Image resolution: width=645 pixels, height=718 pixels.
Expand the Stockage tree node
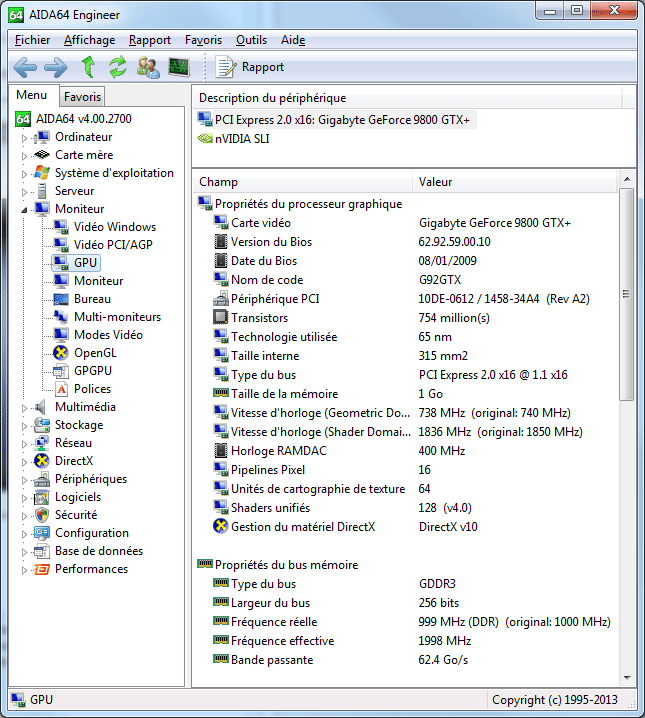(24, 425)
